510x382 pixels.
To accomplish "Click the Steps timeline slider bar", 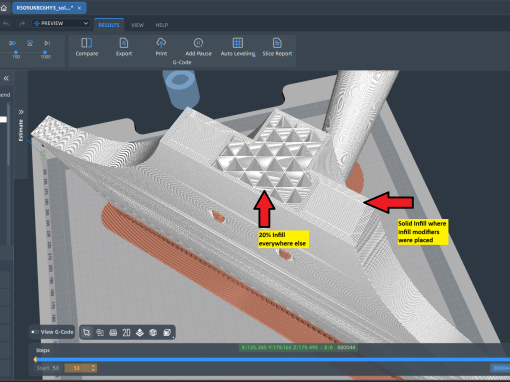I will click(x=273, y=359).
